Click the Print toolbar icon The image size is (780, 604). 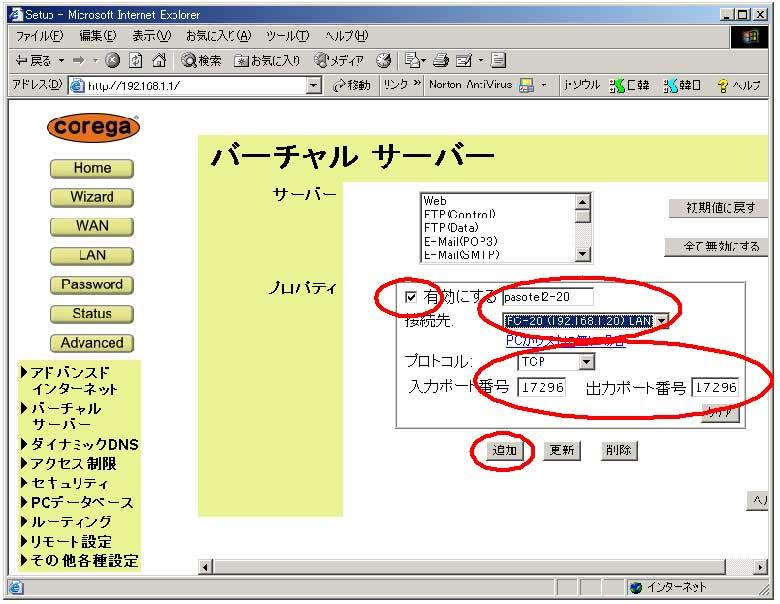pos(438,61)
